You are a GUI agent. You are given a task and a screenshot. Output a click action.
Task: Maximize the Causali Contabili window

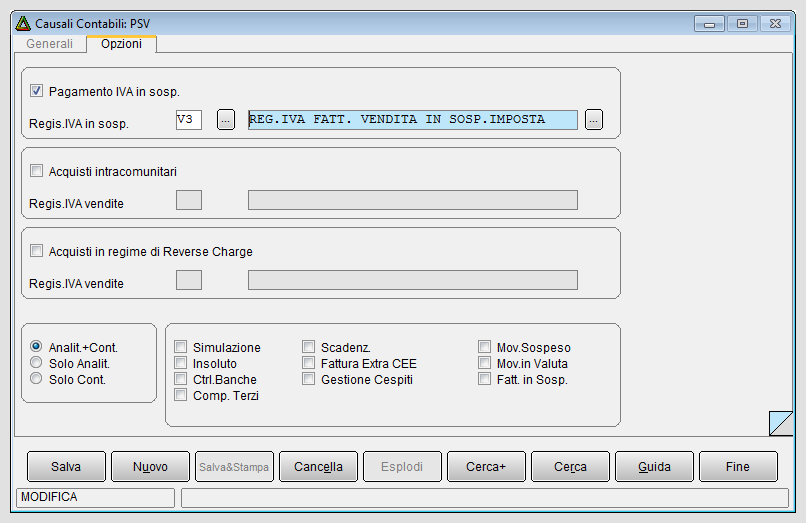point(742,24)
